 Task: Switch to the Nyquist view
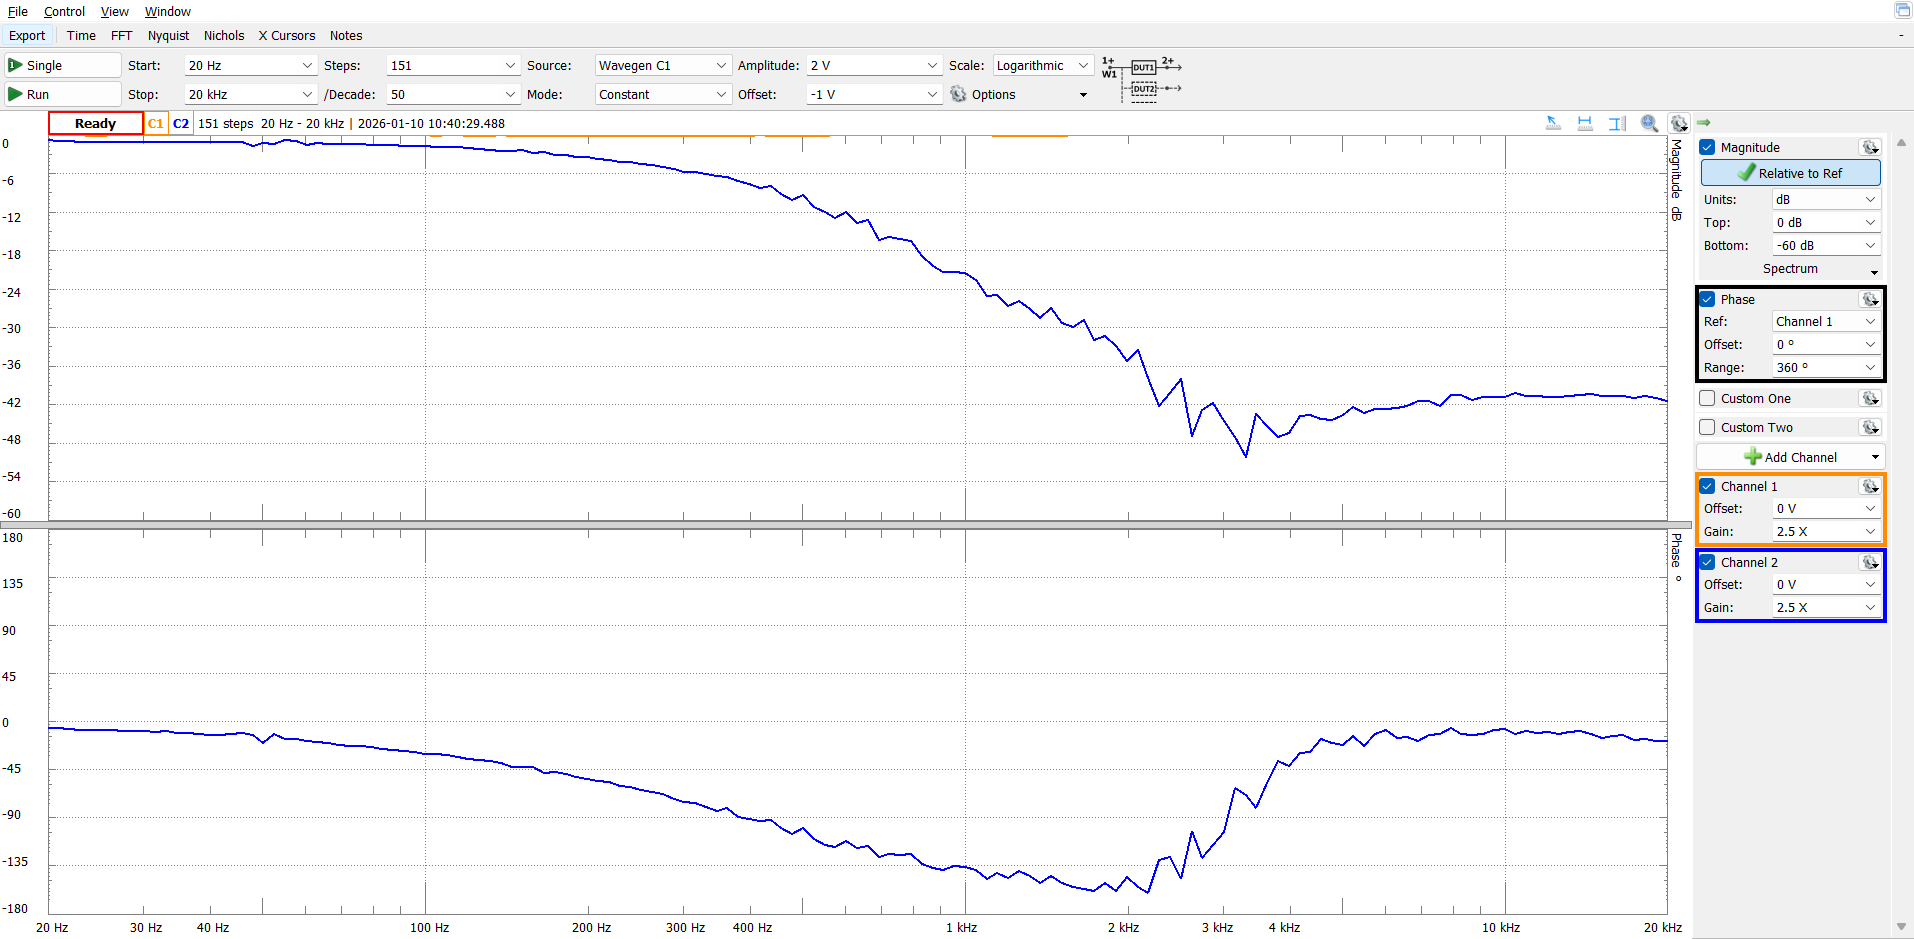click(168, 35)
